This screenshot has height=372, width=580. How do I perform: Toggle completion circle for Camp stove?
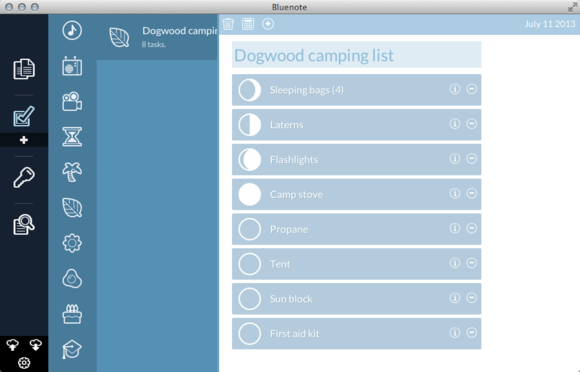point(250,194)
